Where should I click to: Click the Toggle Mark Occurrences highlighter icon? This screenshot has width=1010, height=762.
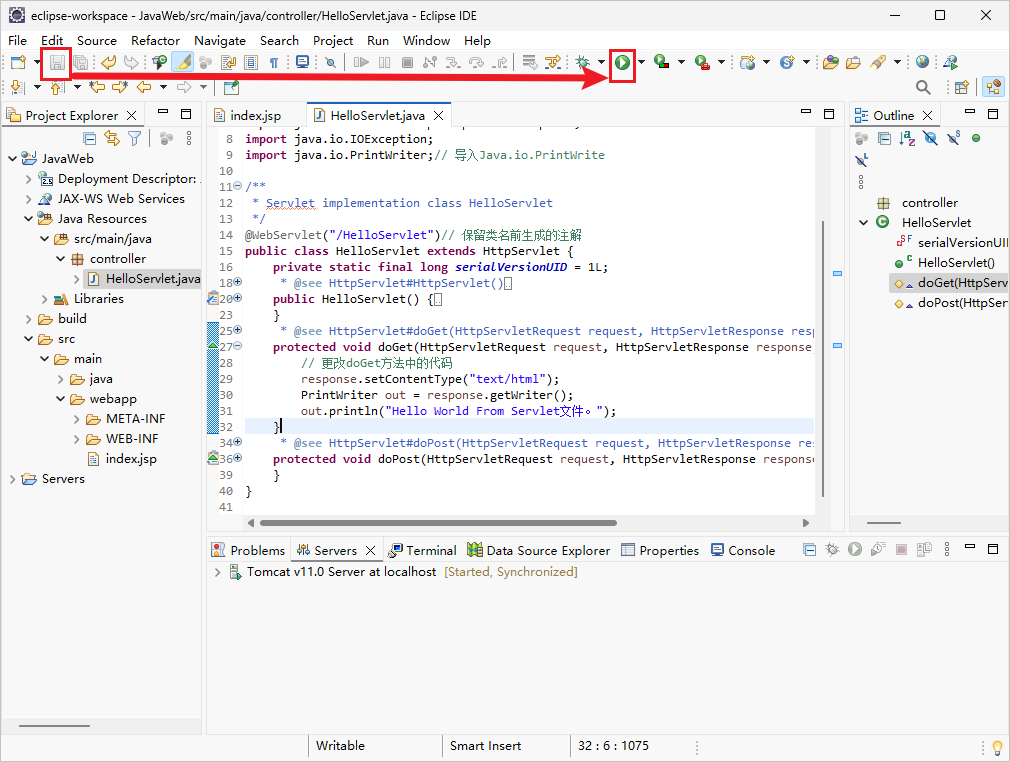pos(183,62)
